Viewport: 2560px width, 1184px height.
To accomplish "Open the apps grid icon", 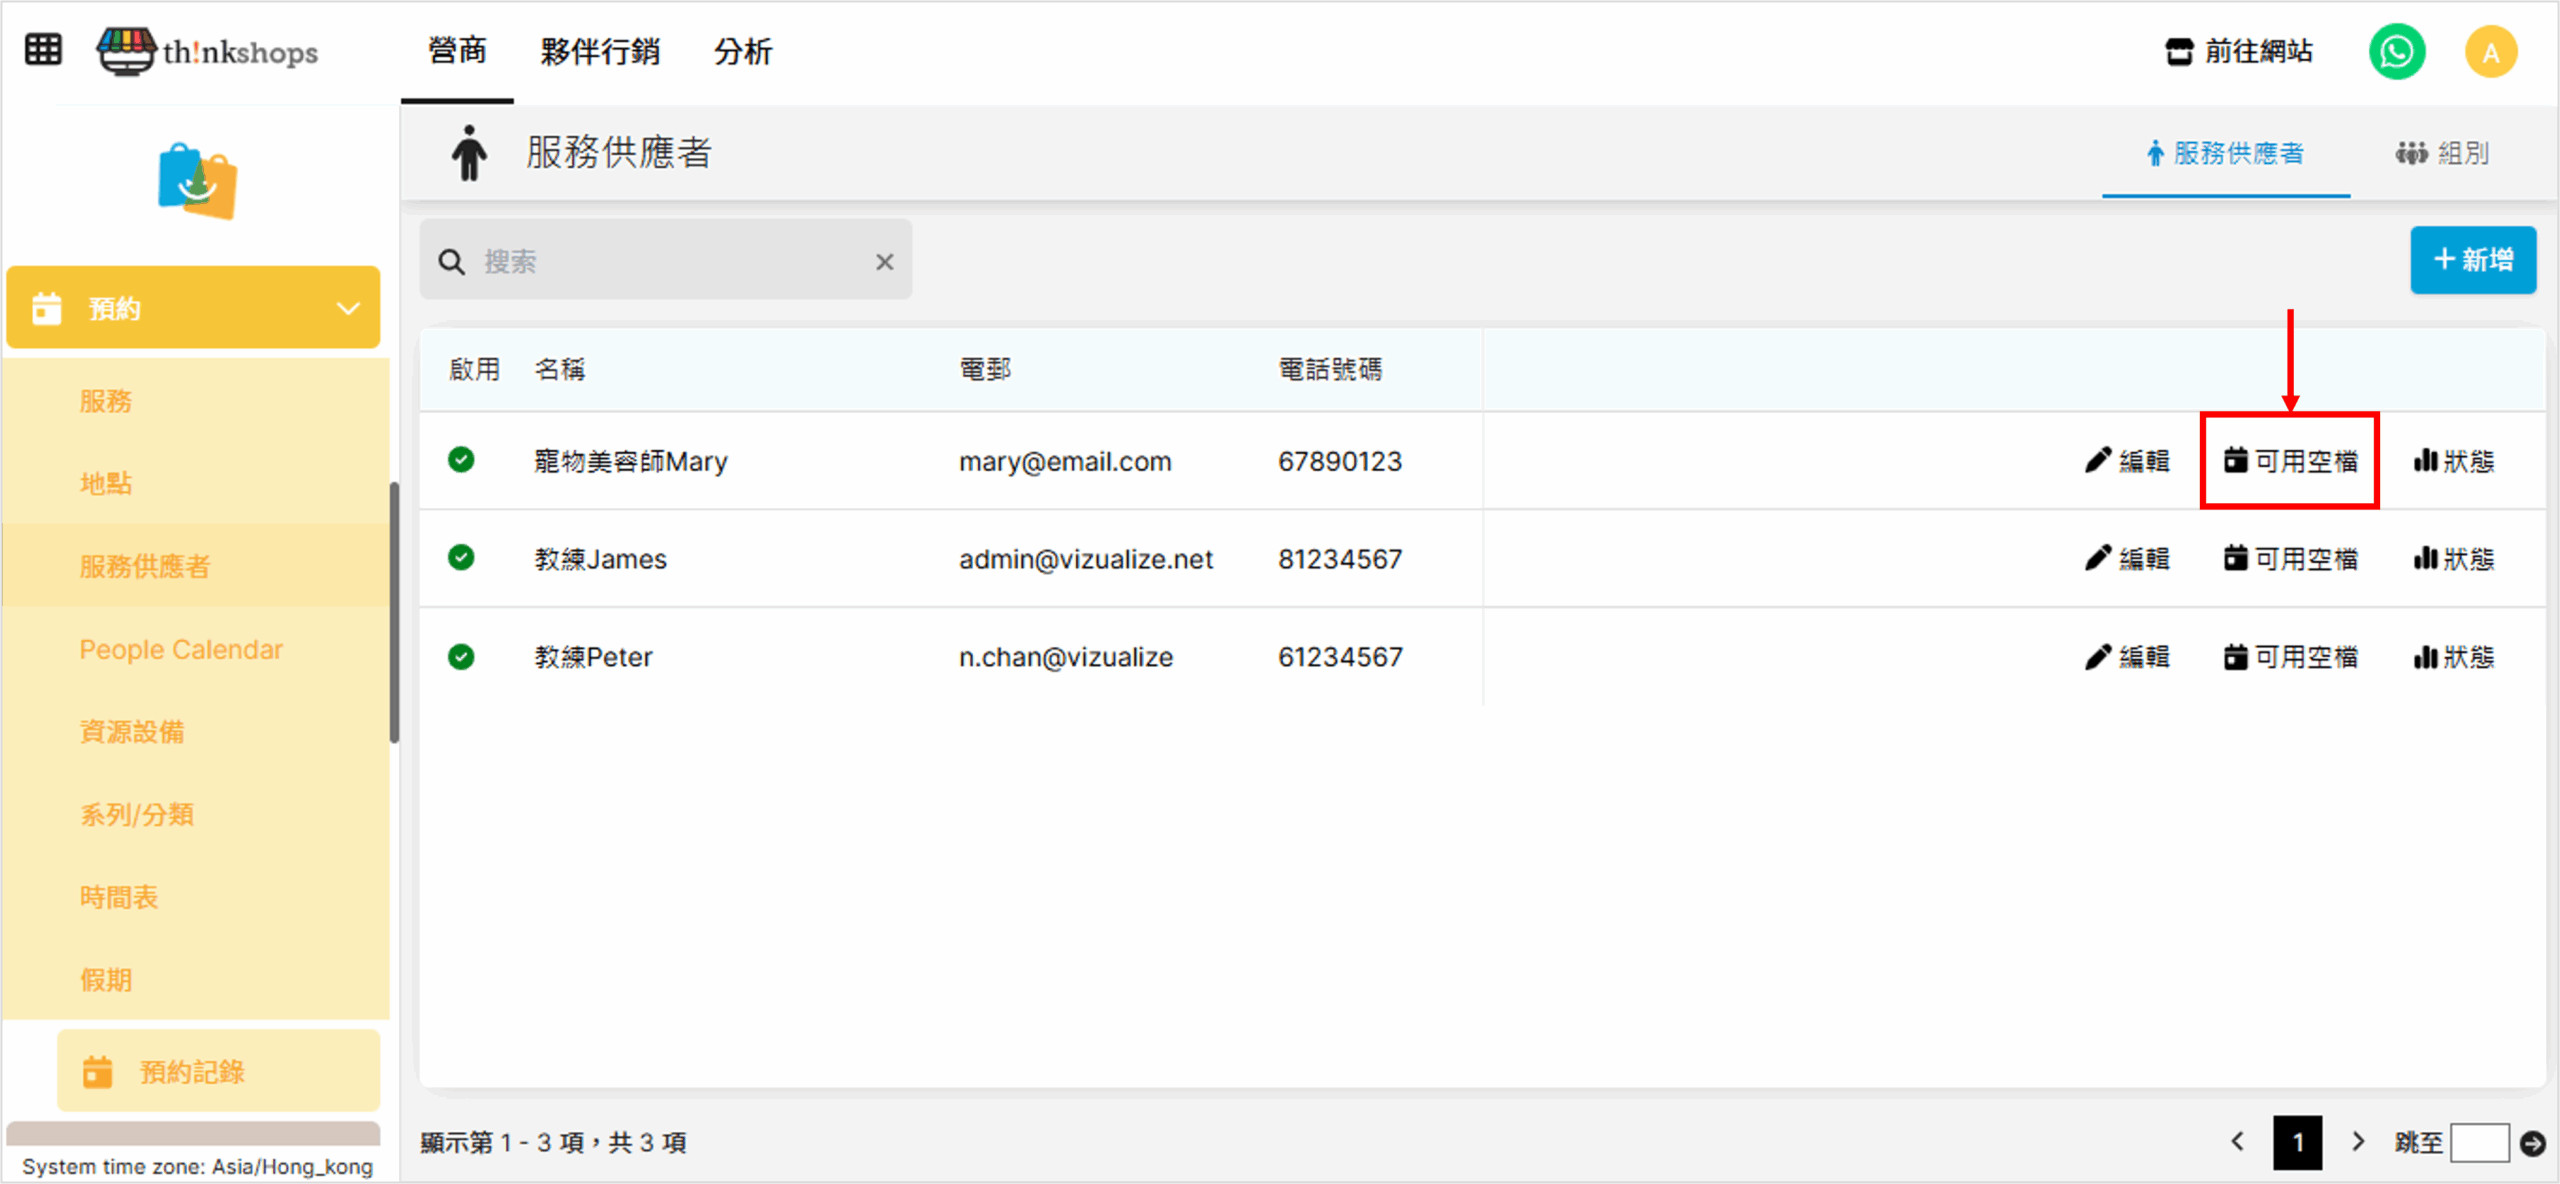I will pyautogui.click(x=43, y=50).
